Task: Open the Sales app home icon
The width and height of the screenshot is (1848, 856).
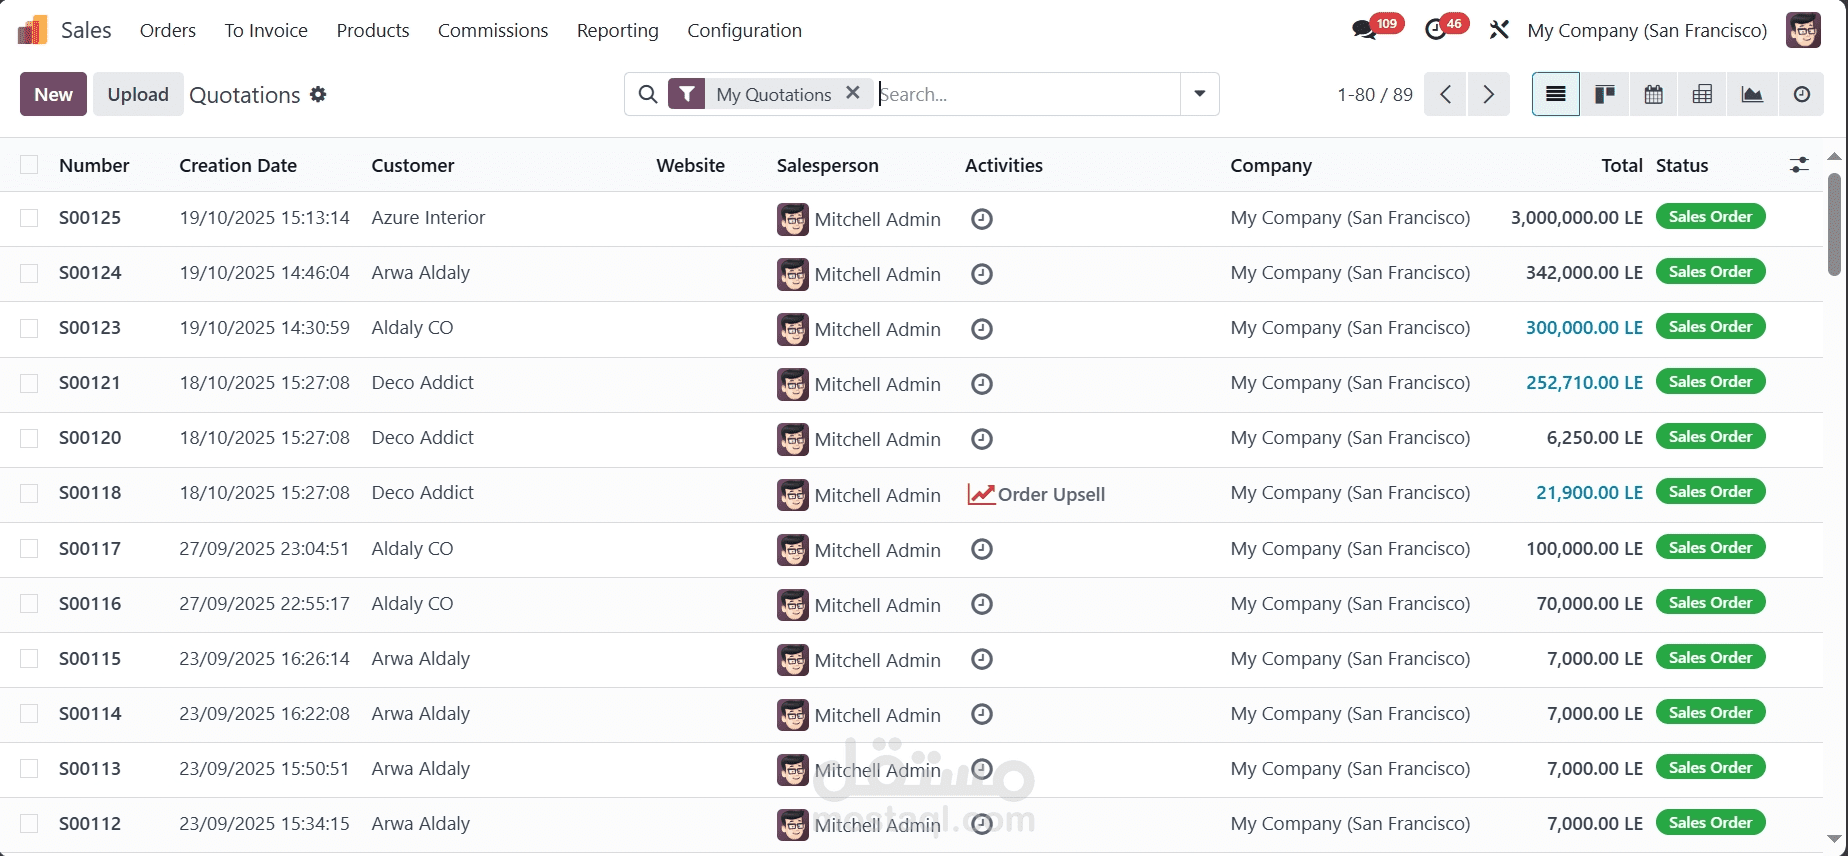Action: (32, 31)
